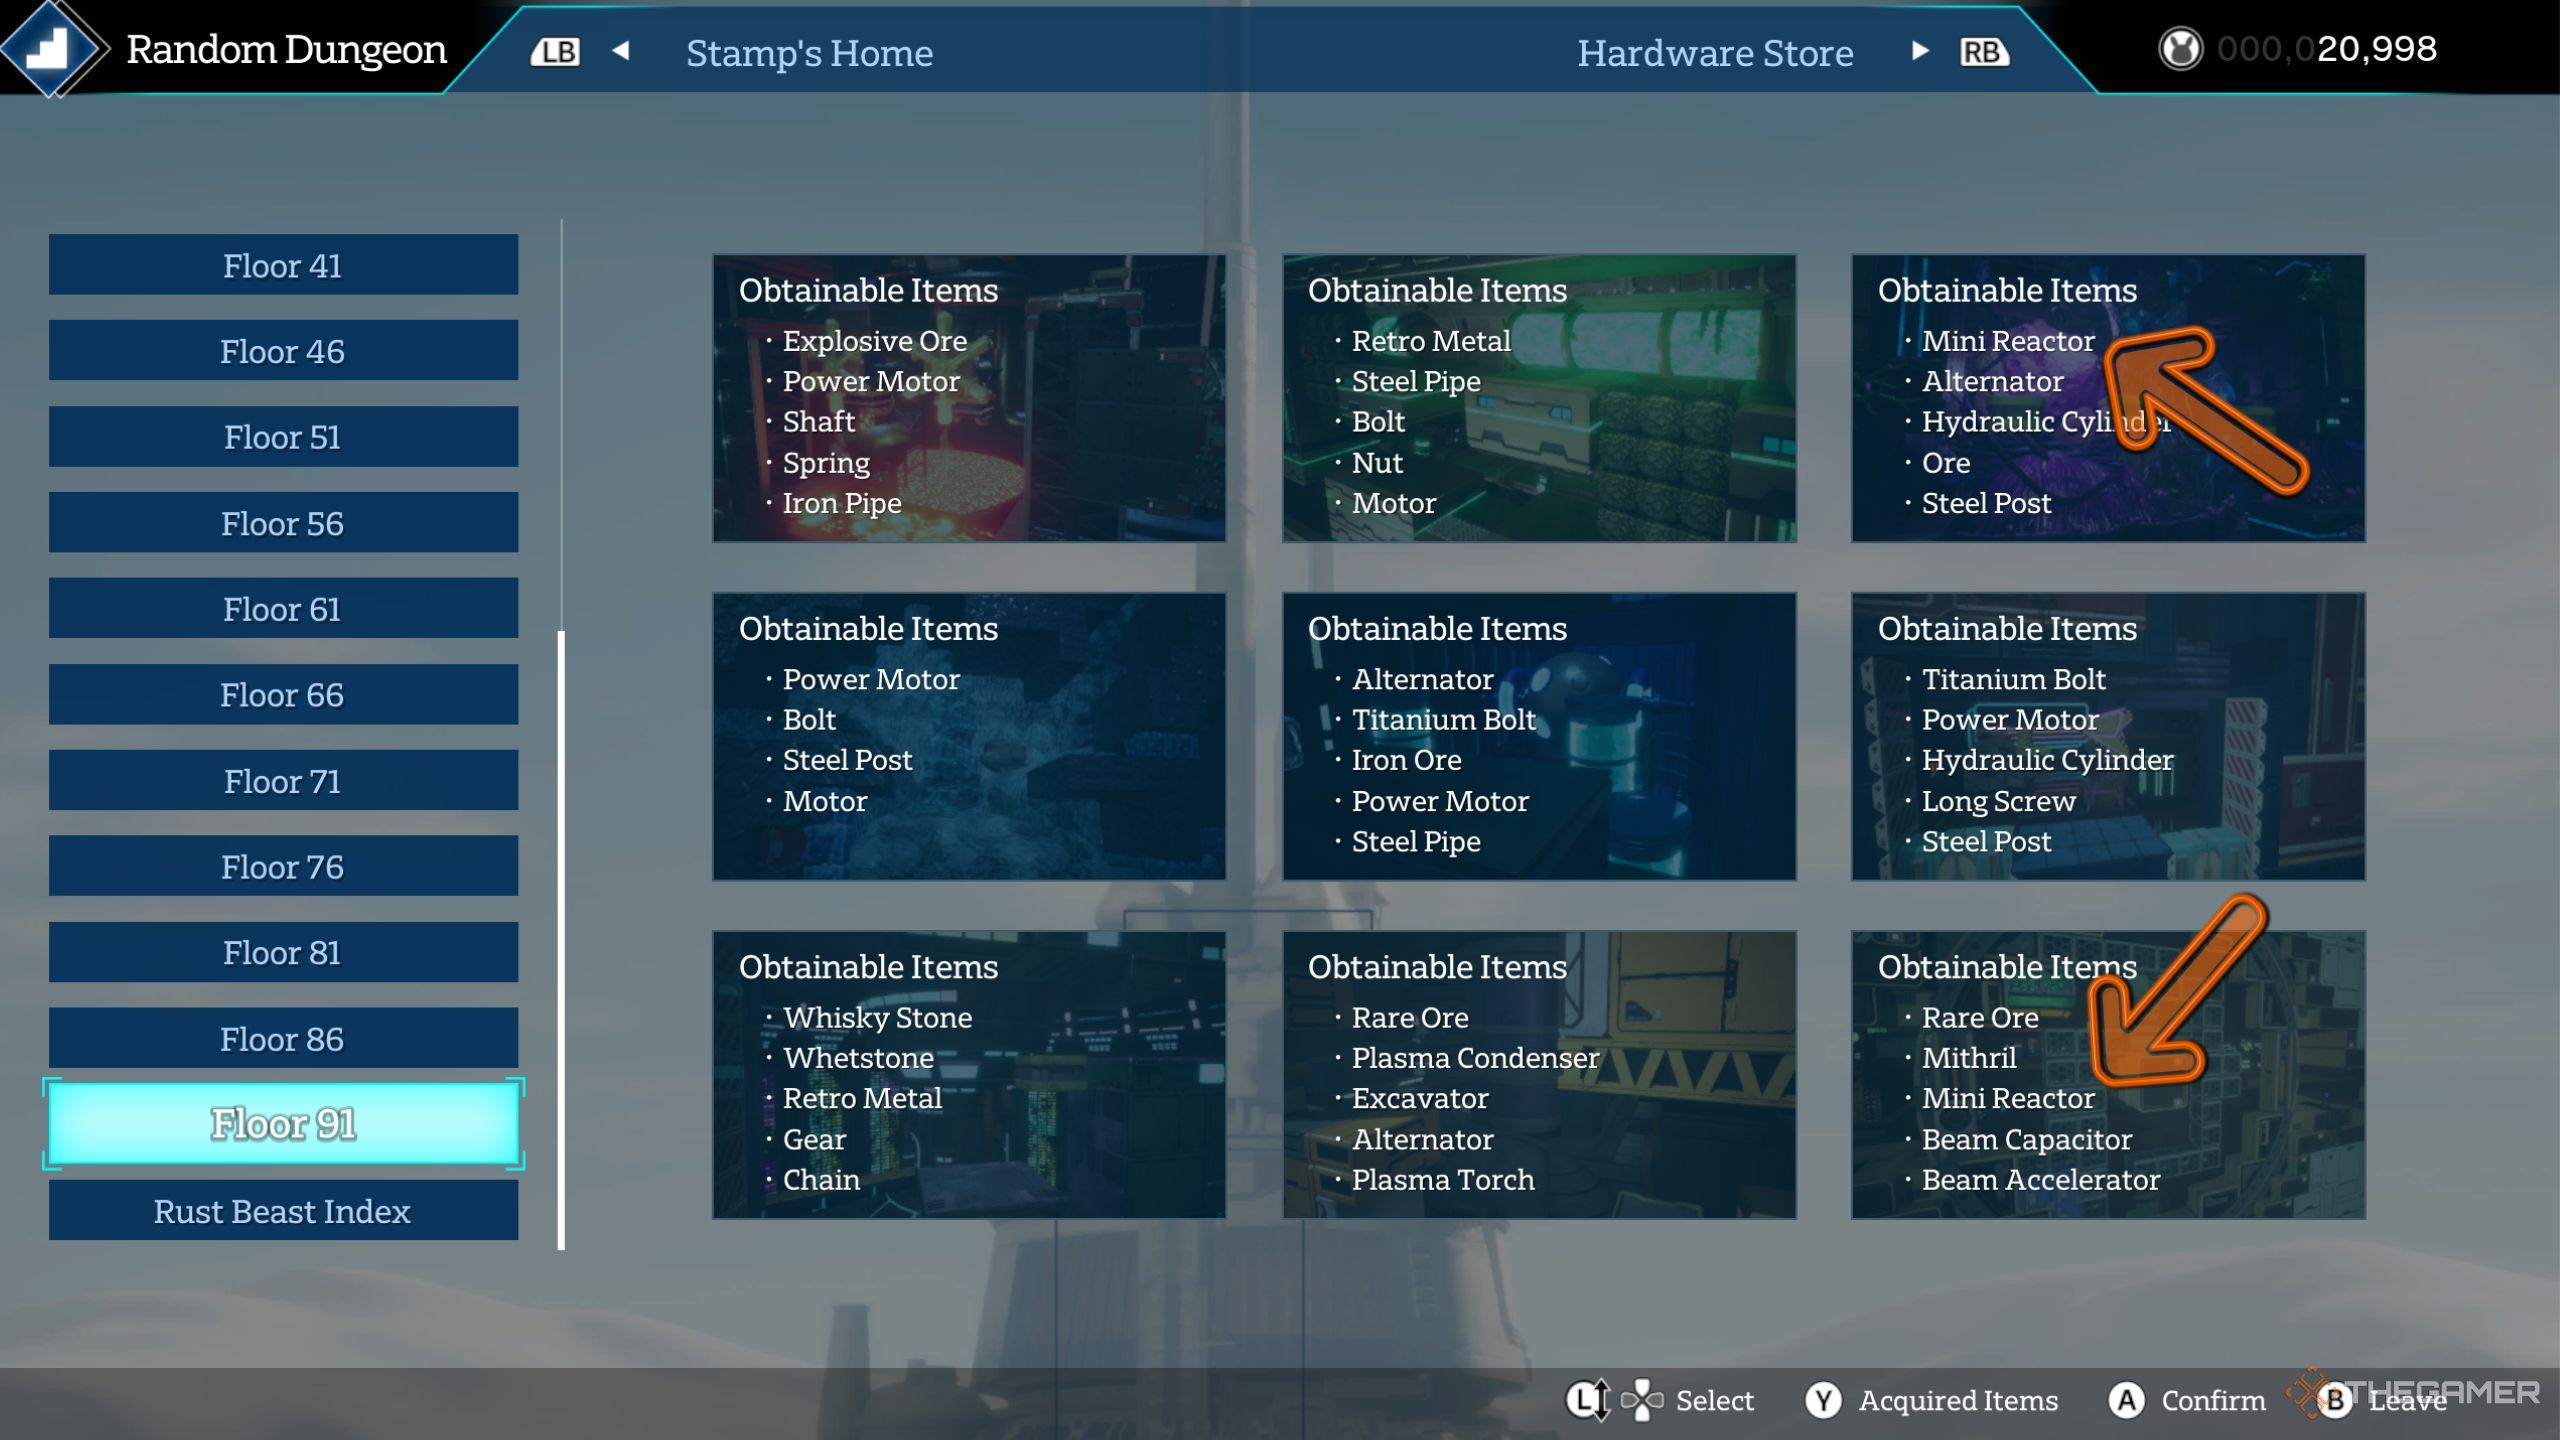Click the D-pad icon next to Select
The height and width of the screenshot is (1440, 2560).
1641,1400
